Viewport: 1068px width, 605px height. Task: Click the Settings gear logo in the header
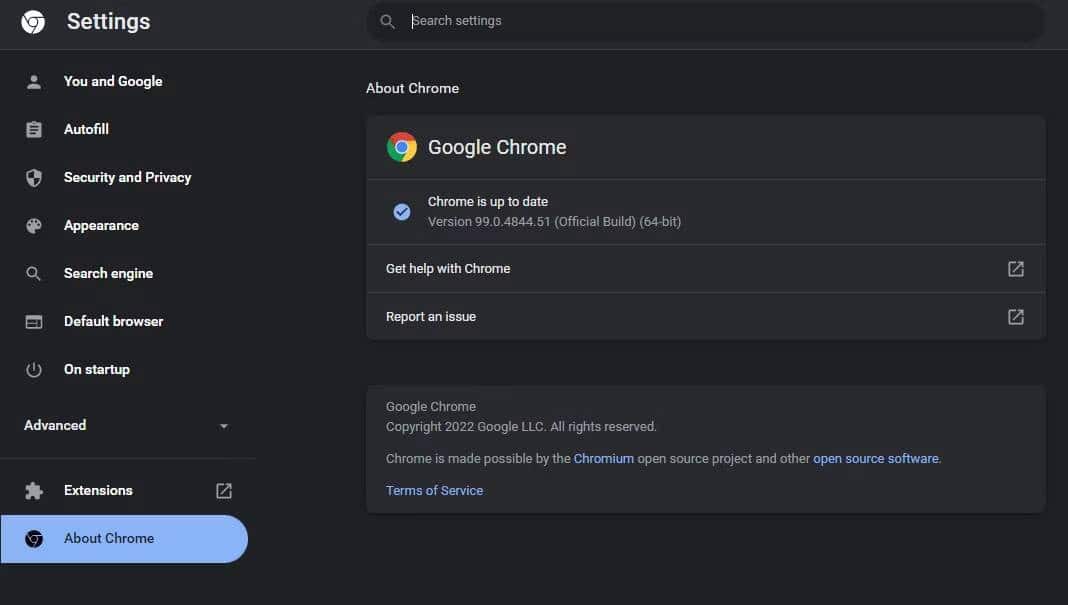(33, 20)
